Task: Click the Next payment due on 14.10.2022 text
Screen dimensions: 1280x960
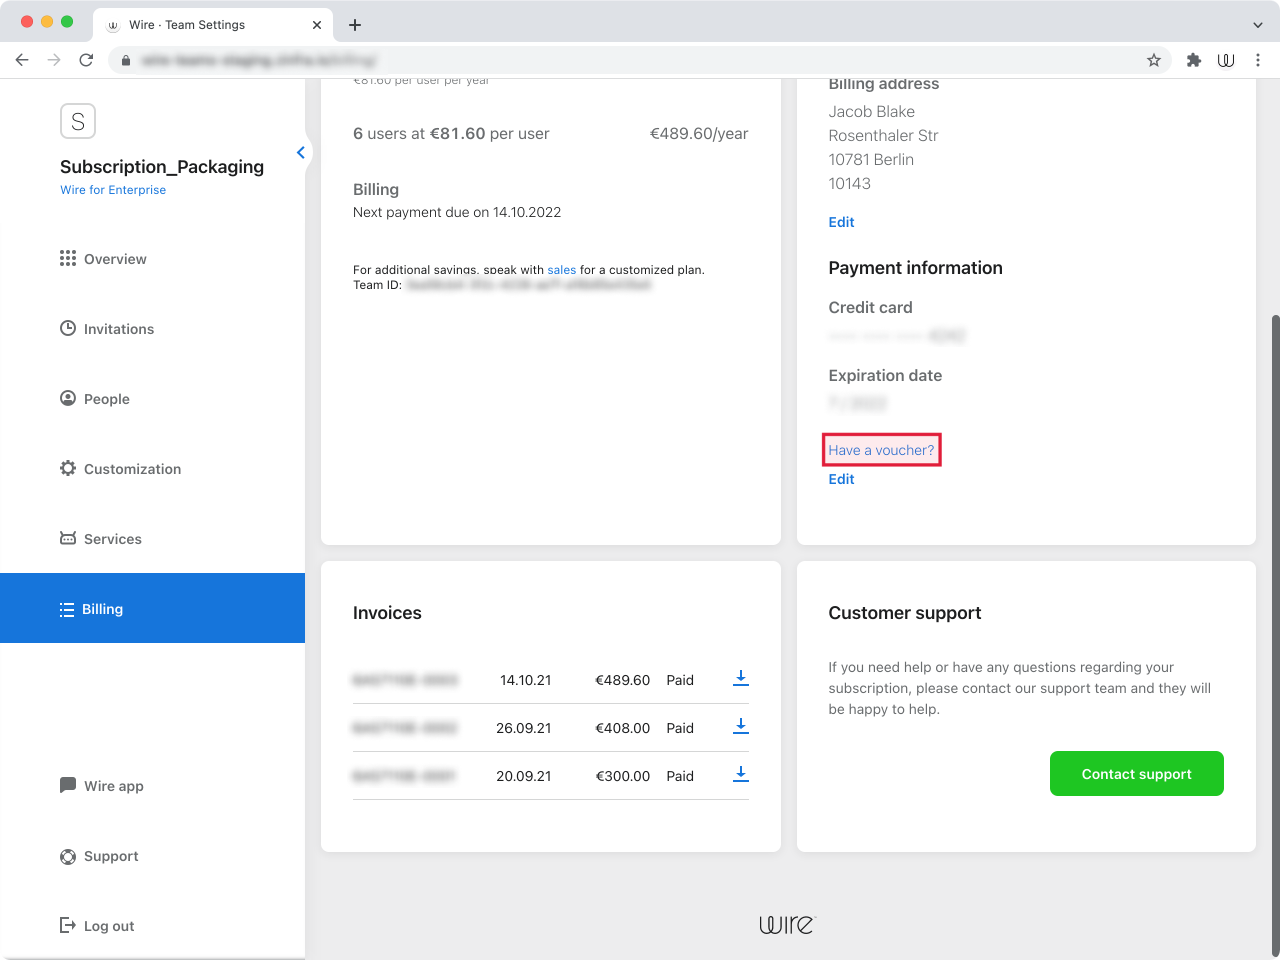Action: (x=457, y=212)
